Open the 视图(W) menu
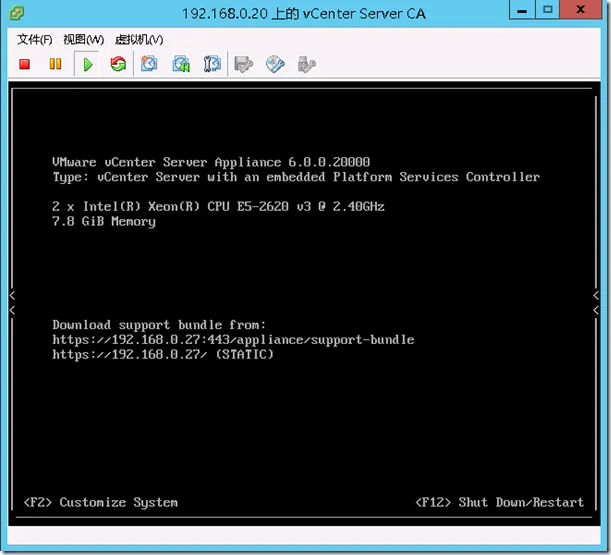Viewport: 611px width, 555px height. click(83, 39)
